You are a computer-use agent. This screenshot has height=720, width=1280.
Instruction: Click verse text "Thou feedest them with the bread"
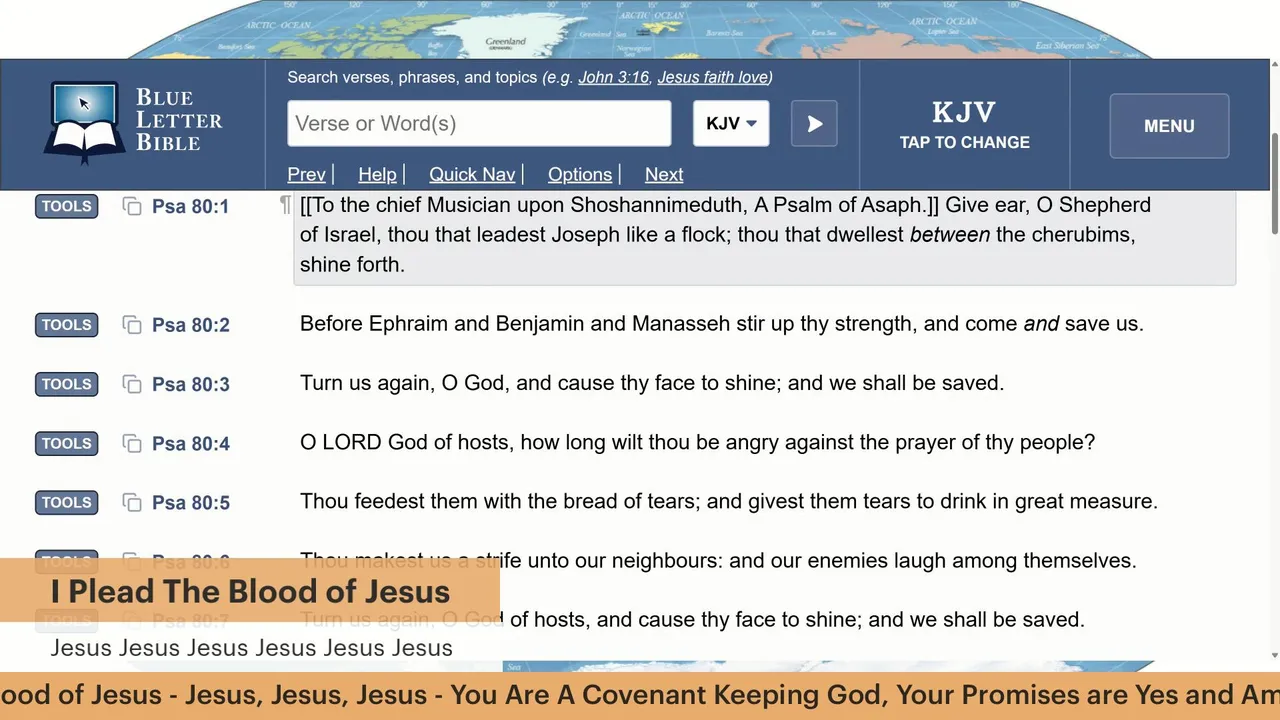(x=729, y=501)
